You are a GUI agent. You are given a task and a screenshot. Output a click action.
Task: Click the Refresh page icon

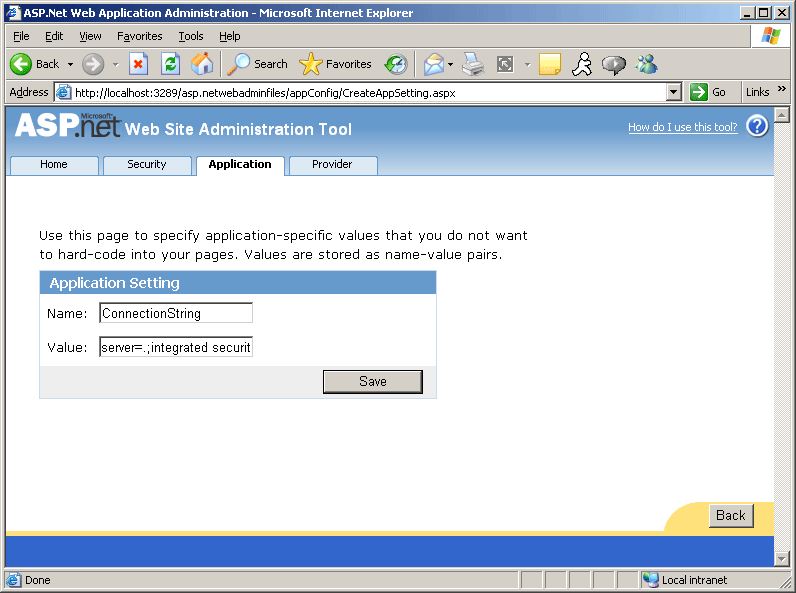pos(170,64)
